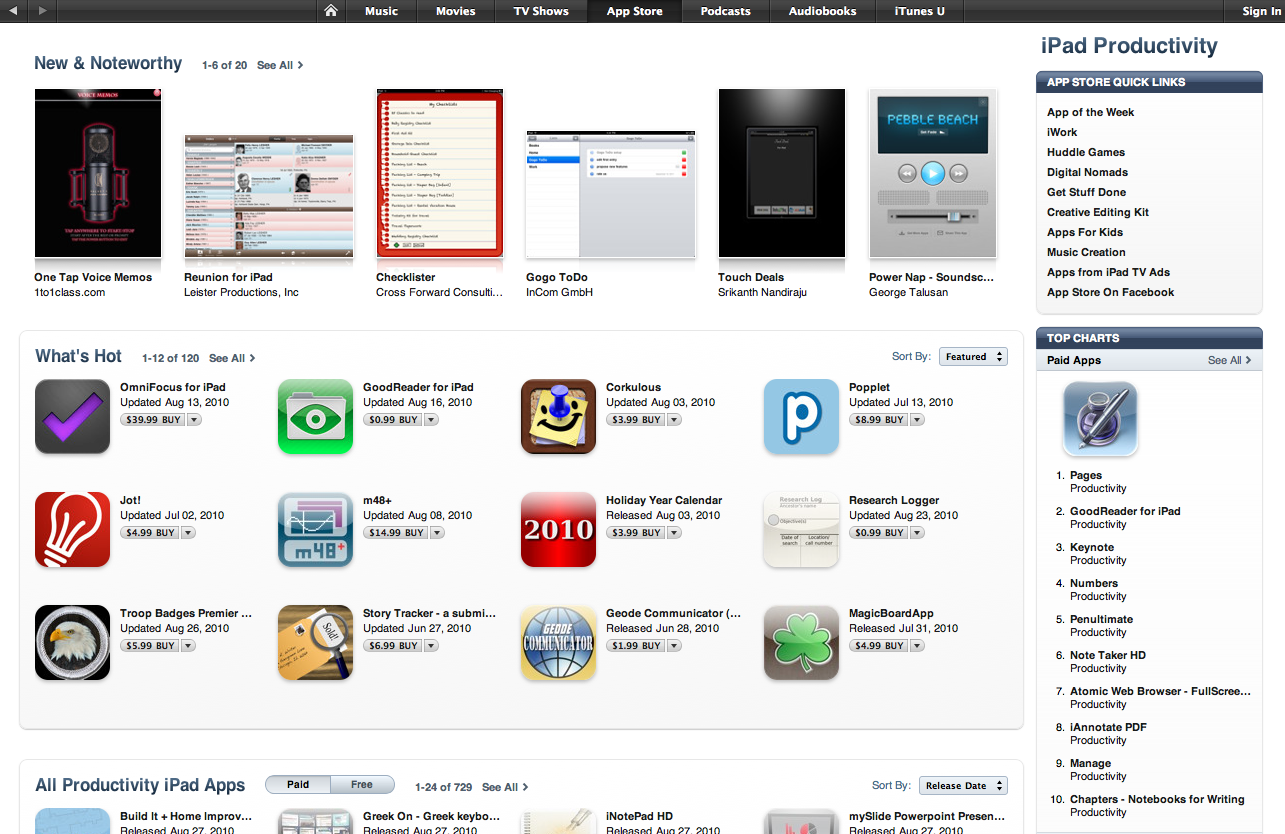This screenshot has width=1285, height=834.
Task: Go to the iTunes Store home icon
Action: tap(331, 11)
